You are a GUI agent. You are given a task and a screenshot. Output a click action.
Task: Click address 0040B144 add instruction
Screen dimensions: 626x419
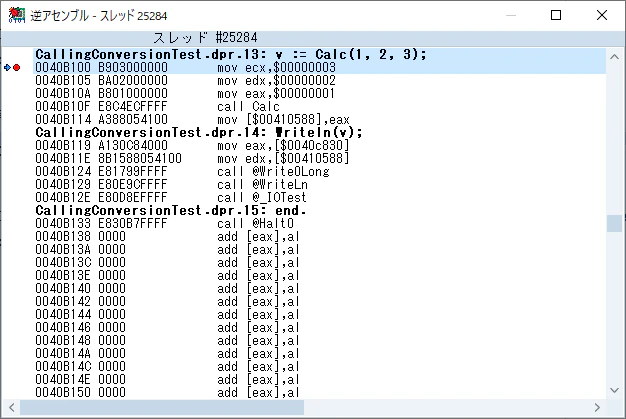click(x=319, y=314)
